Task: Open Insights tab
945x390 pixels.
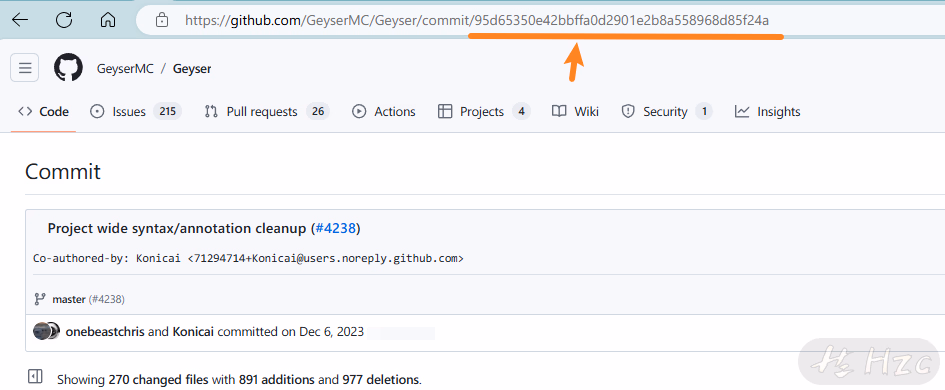Action: point(767,112)
